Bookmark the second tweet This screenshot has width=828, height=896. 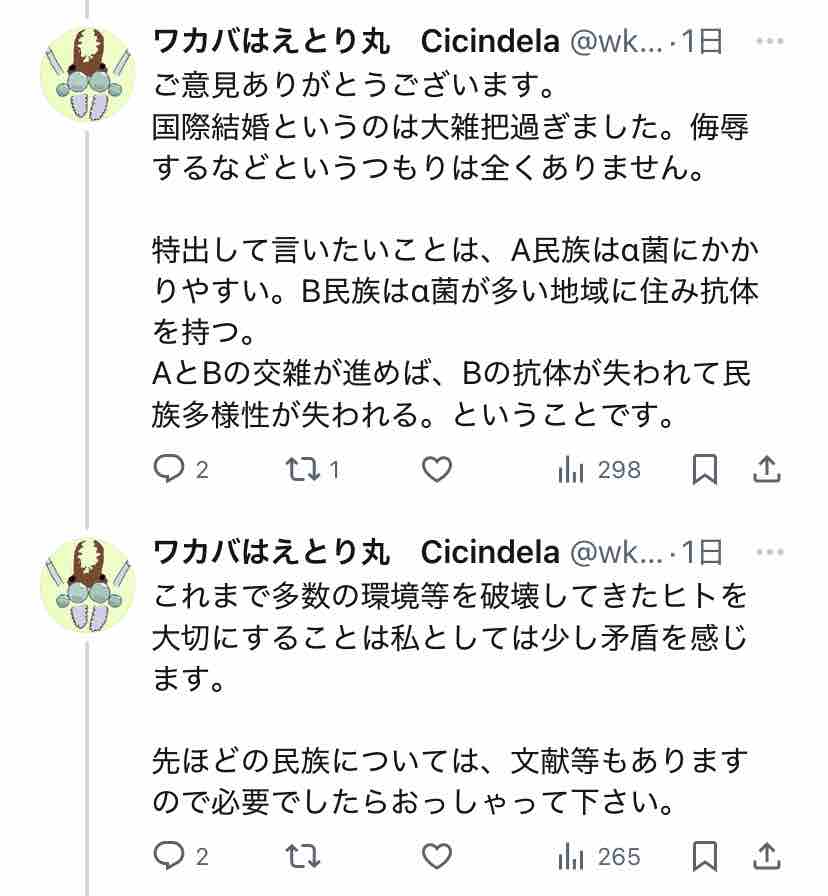[x=705, y=856]
